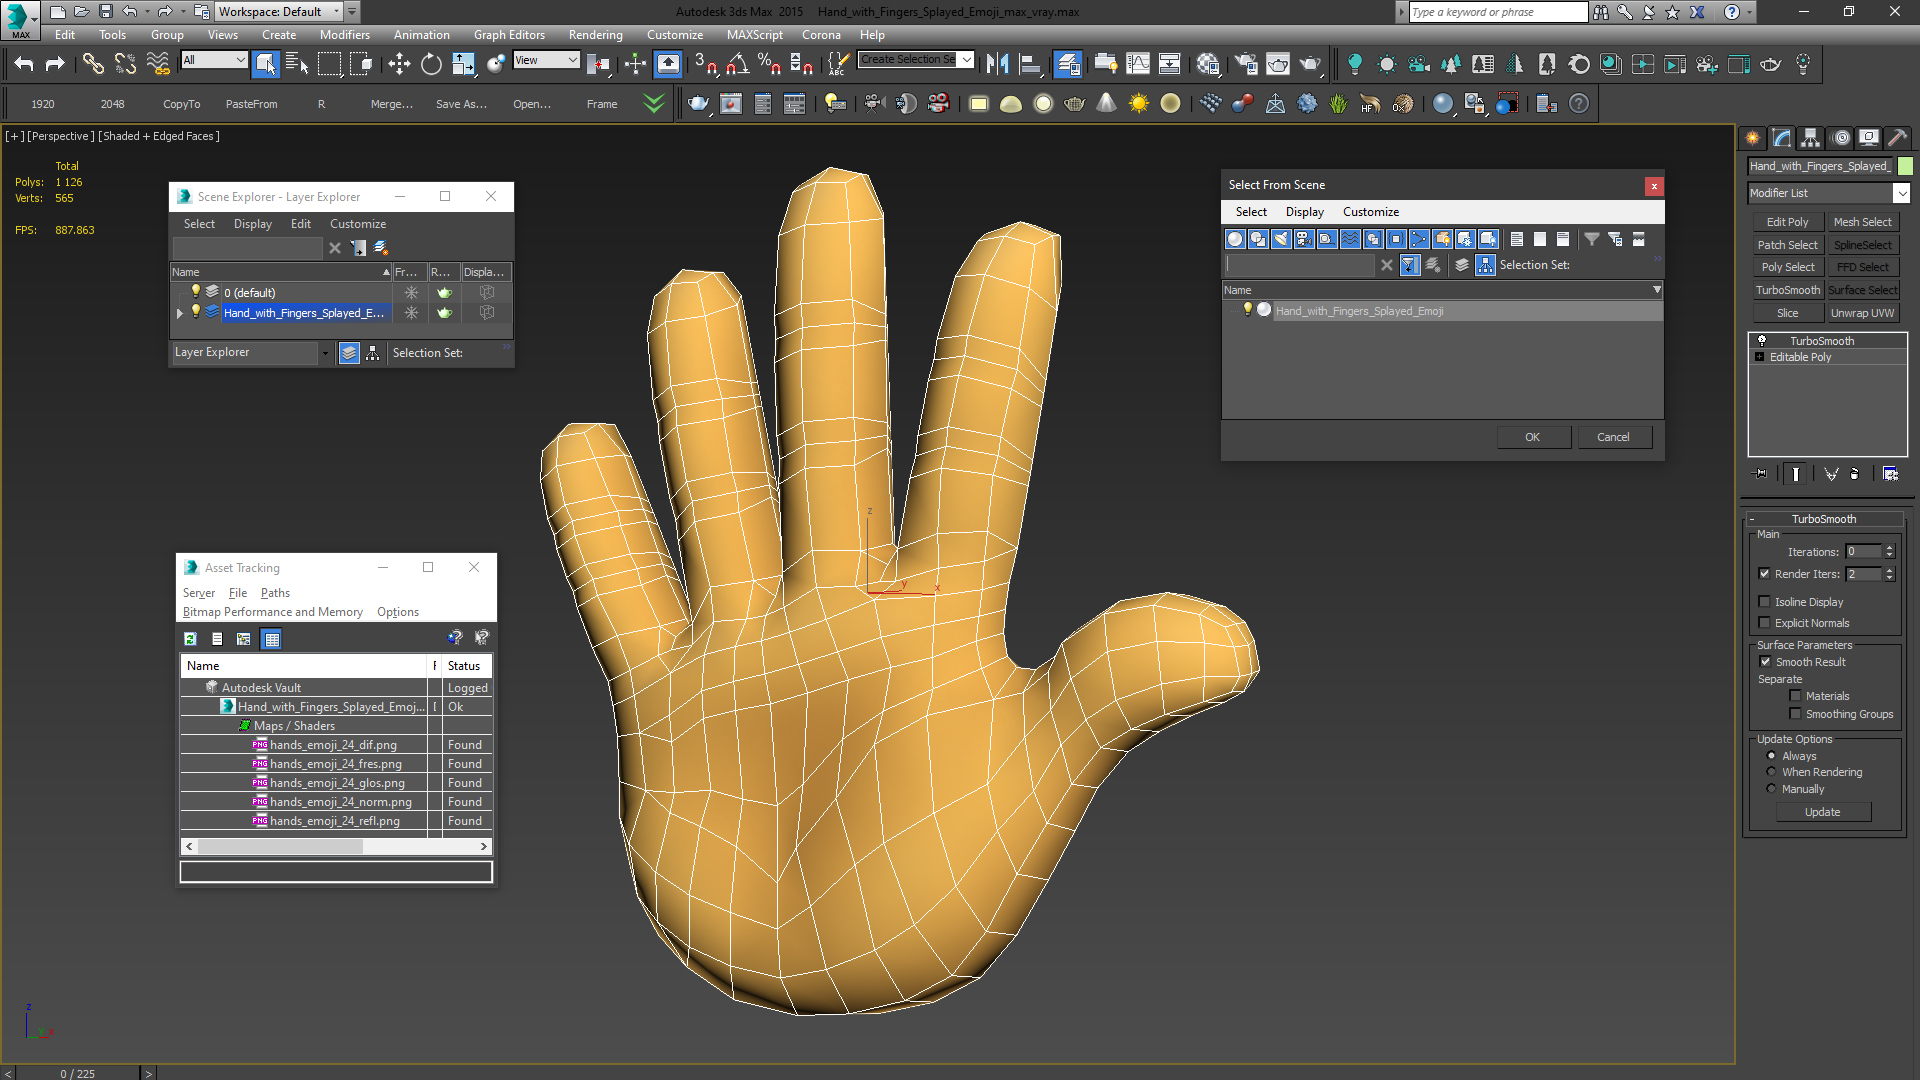1920x1080 pixels.
Task: Click the Undo arrow in main toolbar
Action: click(x=24, y=64)
